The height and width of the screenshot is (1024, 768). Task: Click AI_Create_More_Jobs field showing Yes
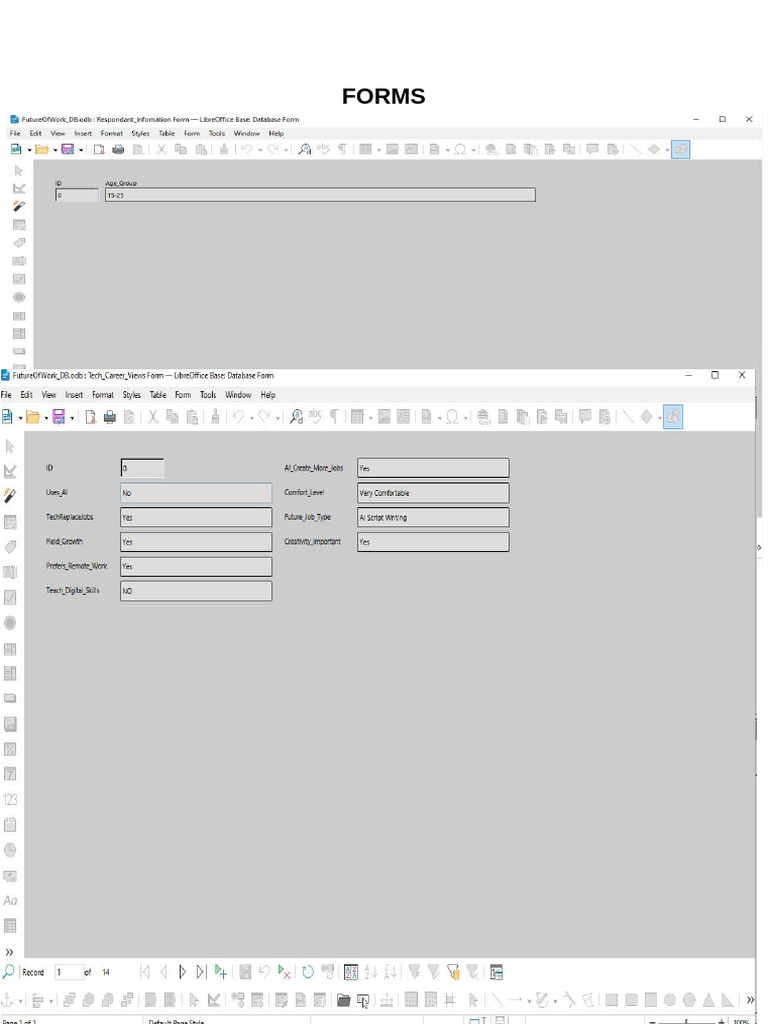tap(433, 468)
